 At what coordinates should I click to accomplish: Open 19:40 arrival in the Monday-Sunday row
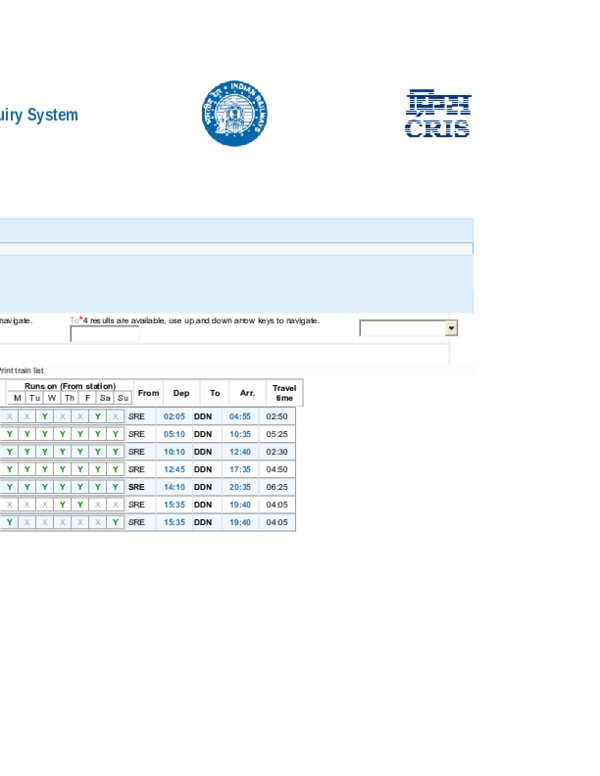pos(240,523)
